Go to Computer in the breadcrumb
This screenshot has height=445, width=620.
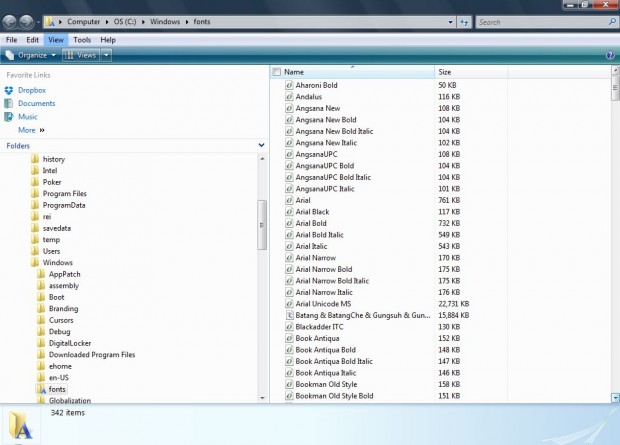point(83,22)
